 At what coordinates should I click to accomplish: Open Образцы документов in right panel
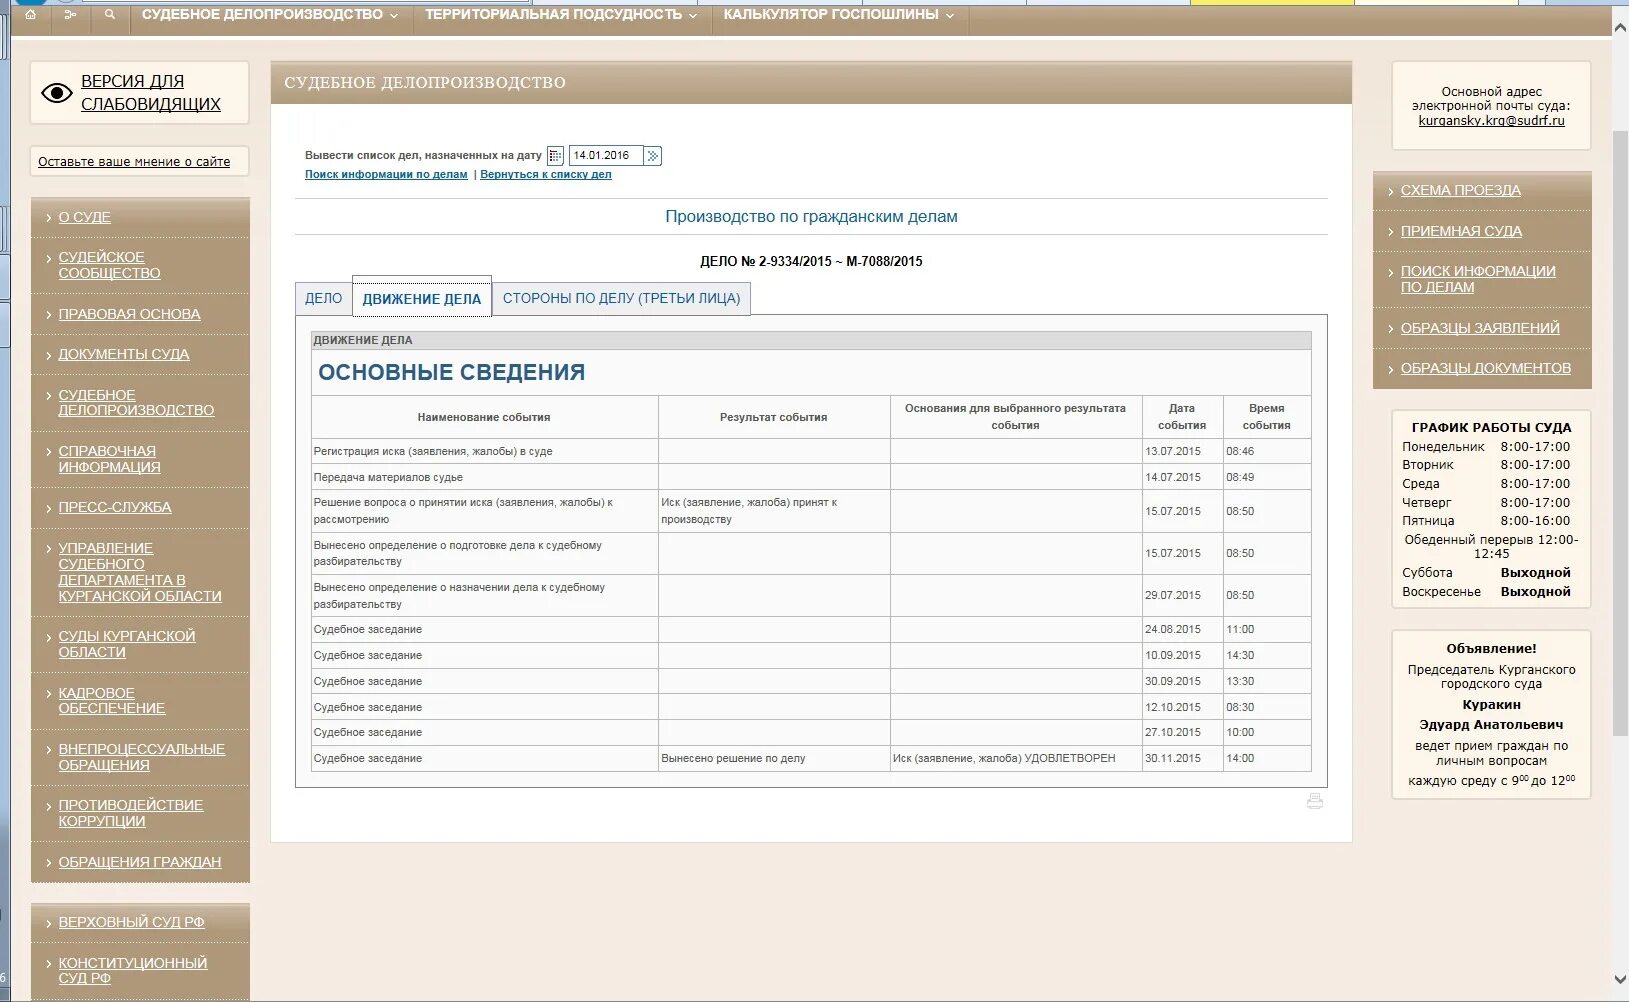(x=1485, y=368)
